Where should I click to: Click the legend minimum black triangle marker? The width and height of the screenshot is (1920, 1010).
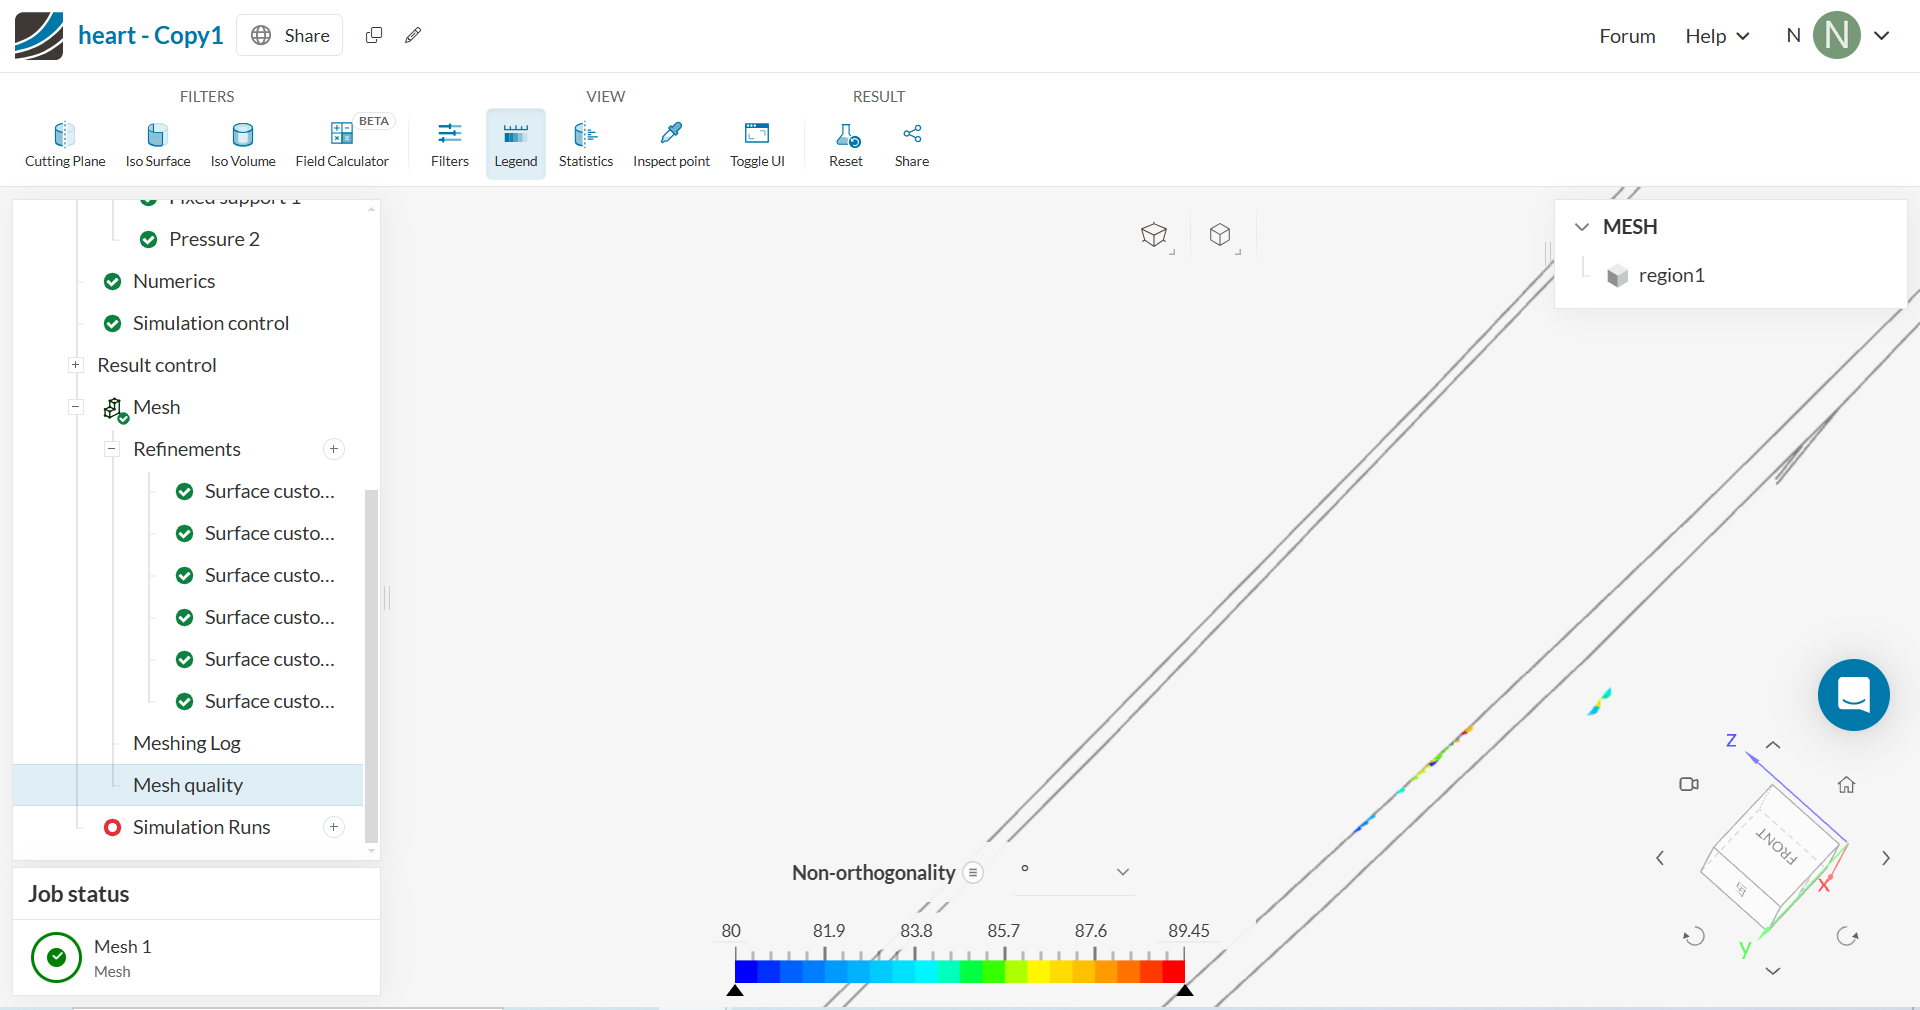735,990
